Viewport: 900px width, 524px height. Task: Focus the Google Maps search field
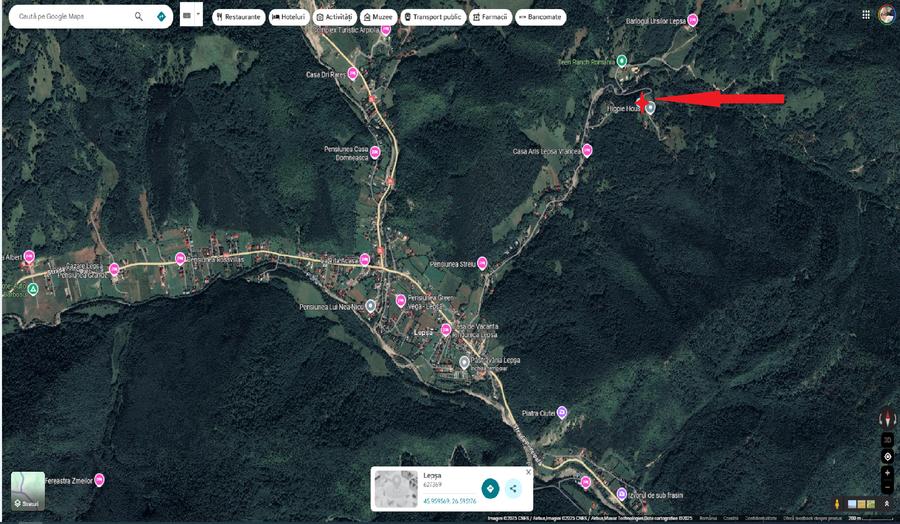coord(68,17)
